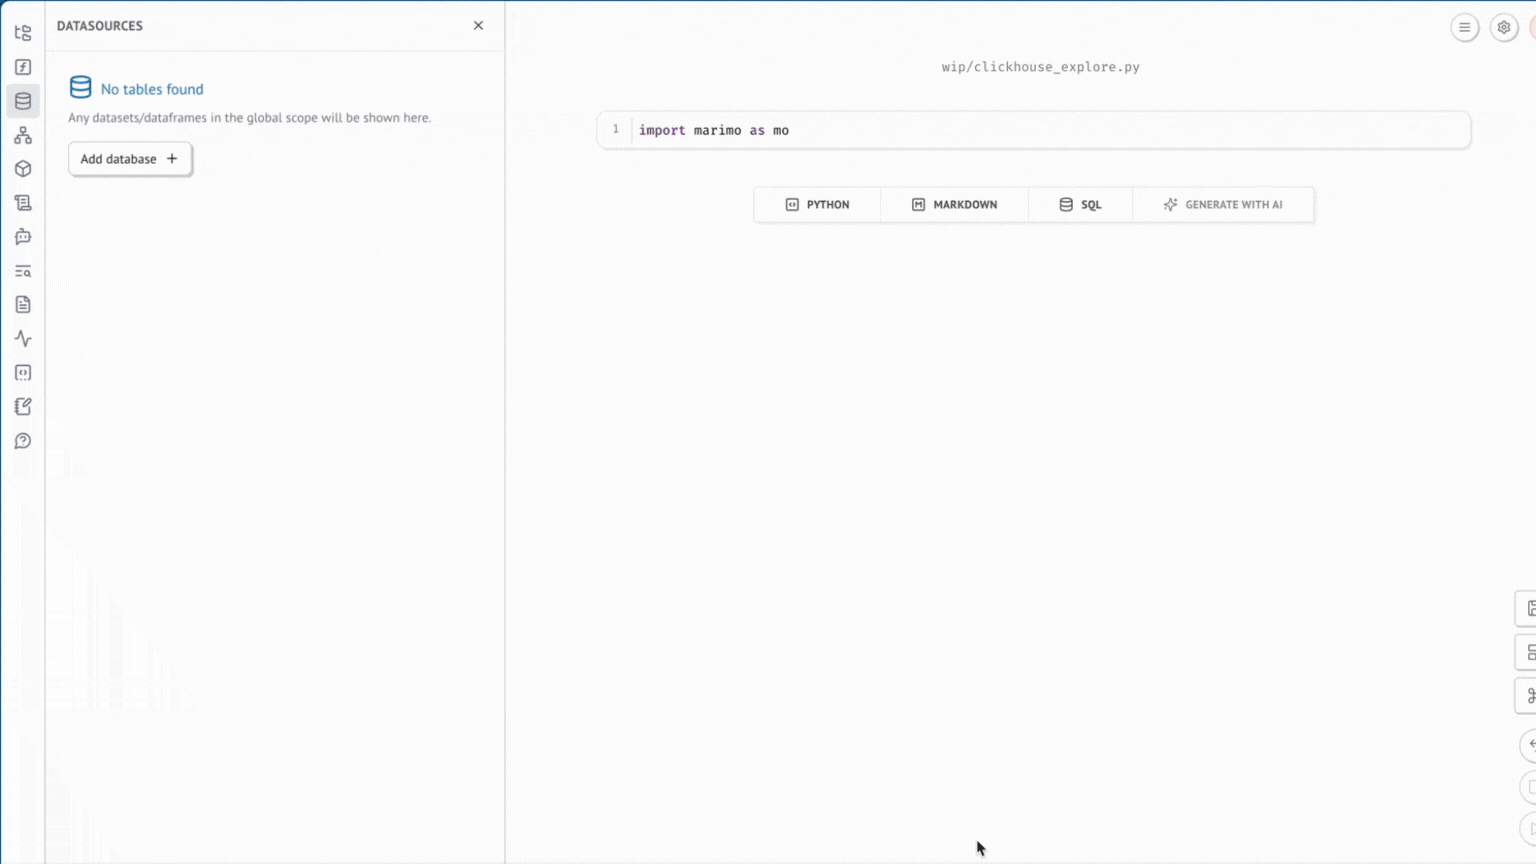1536x864 pixels.
Task: Add a new SQL cell
Action: [x=1080, y=204]
